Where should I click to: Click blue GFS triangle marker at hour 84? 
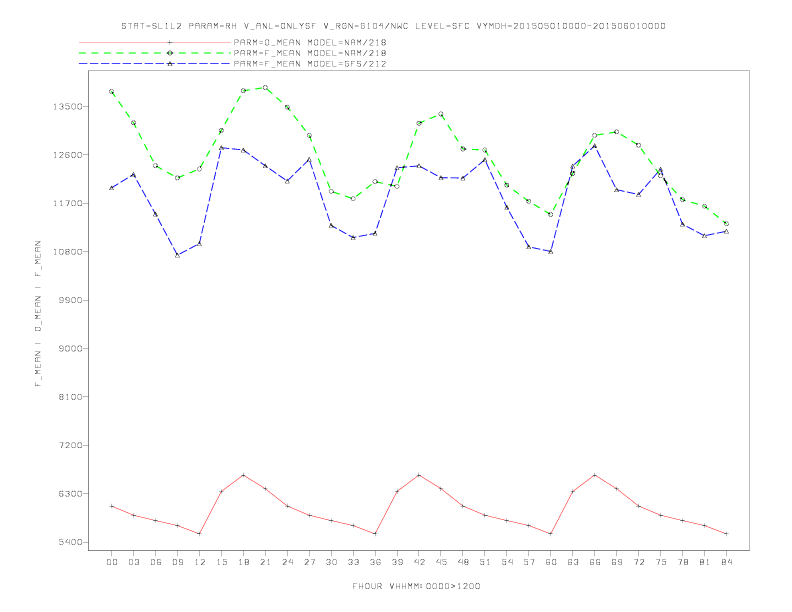pyautogui.click(x=726, y=231)
